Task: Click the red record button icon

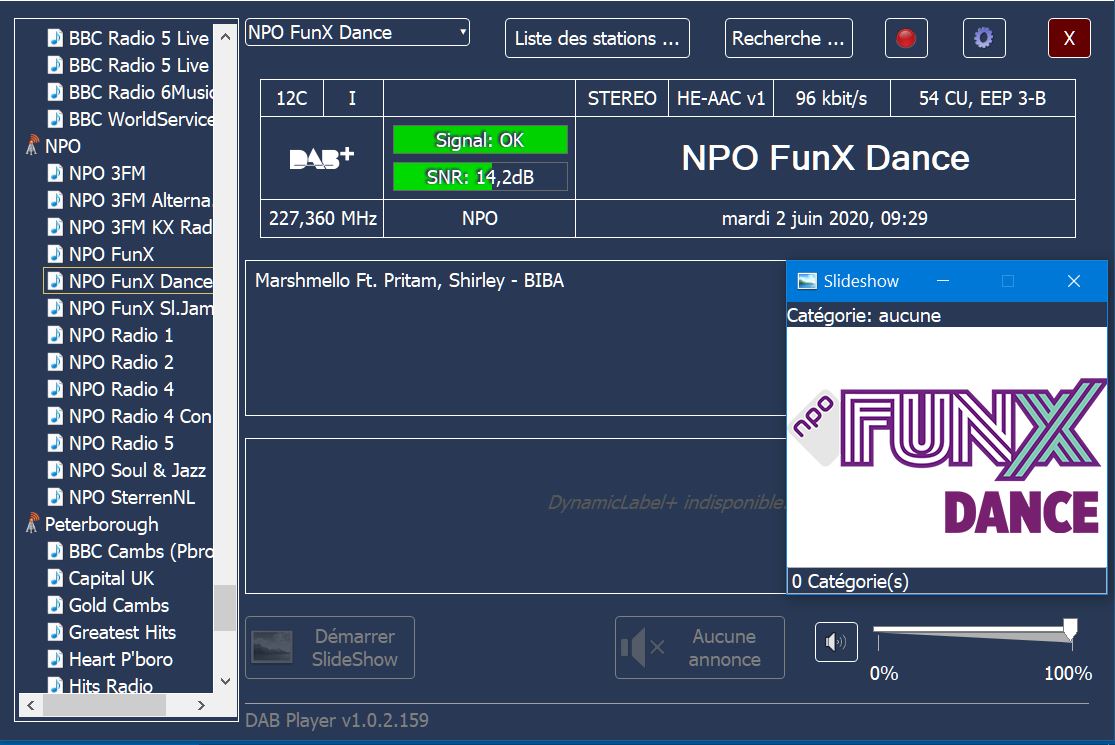Action: (x=906, y=38)
